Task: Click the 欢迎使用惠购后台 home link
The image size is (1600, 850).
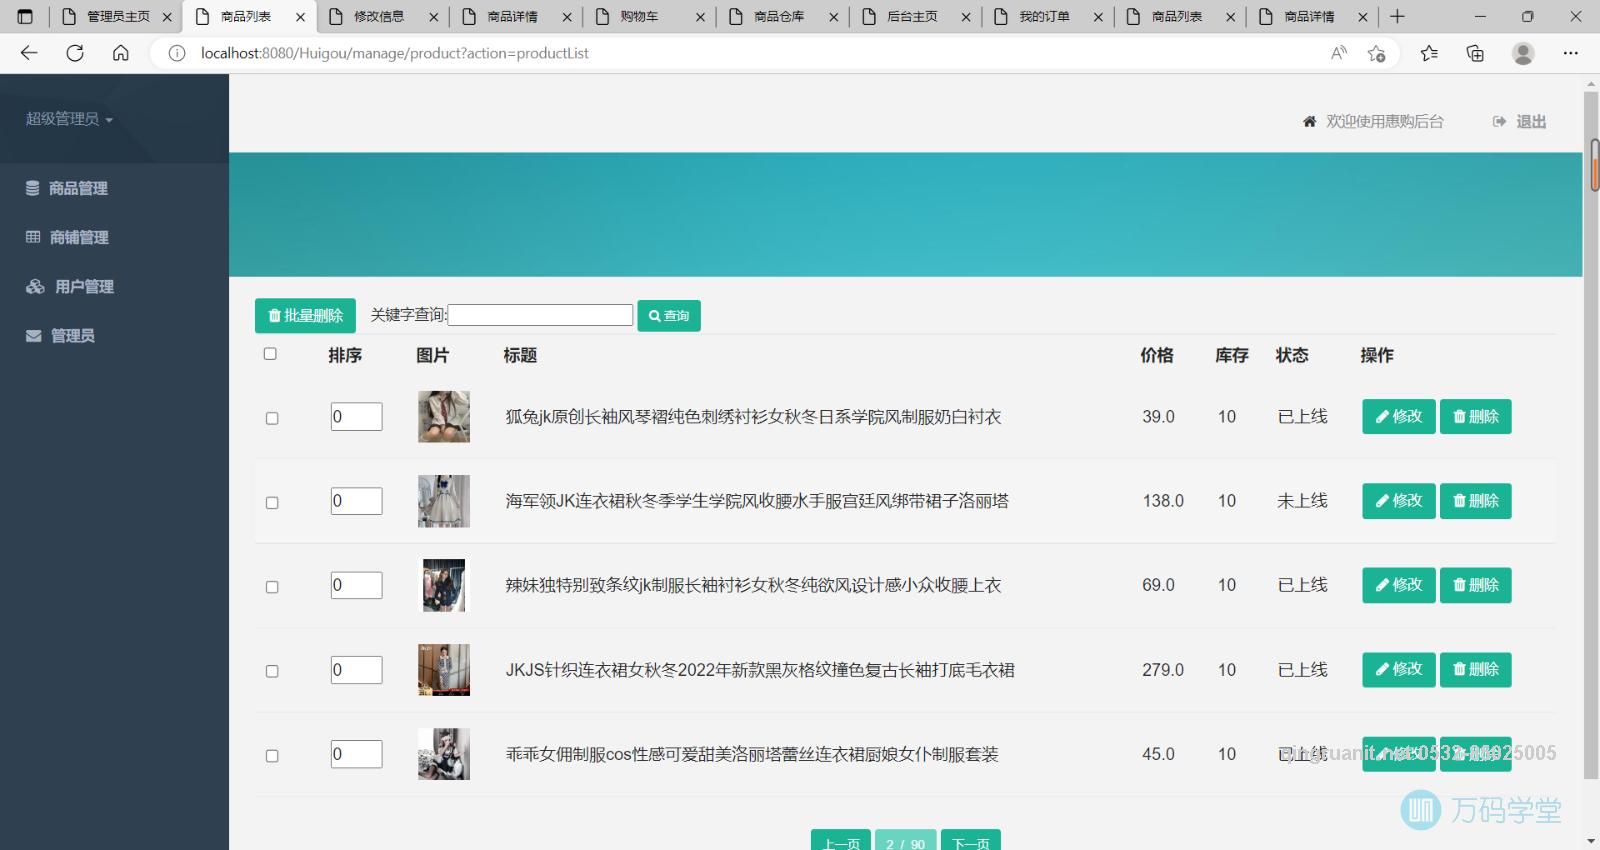Action: click(x=1385, y=121)
